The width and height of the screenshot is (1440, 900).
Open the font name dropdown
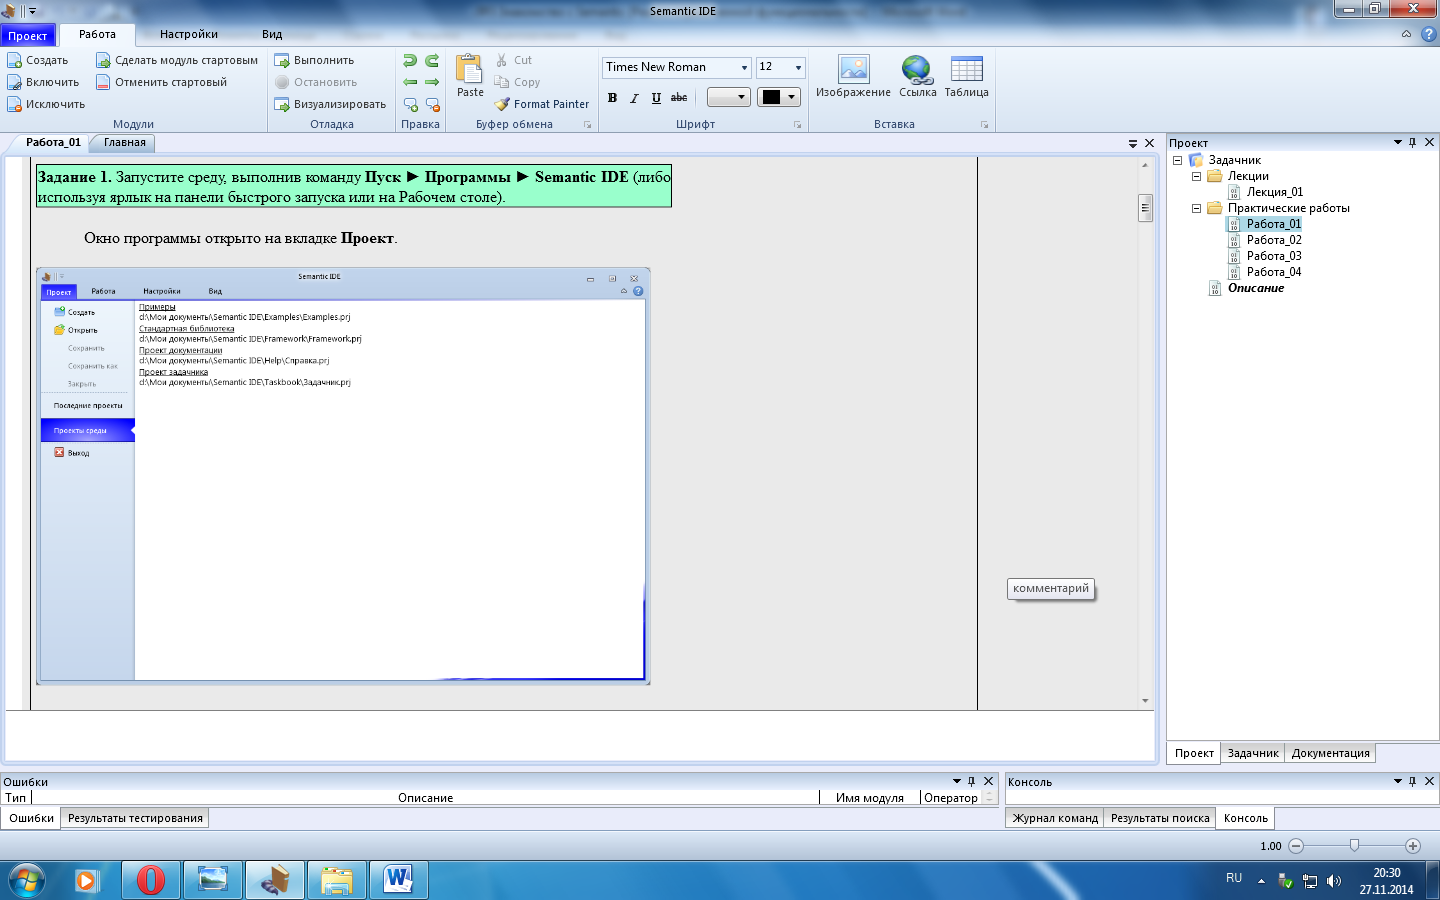coord(744,68)
